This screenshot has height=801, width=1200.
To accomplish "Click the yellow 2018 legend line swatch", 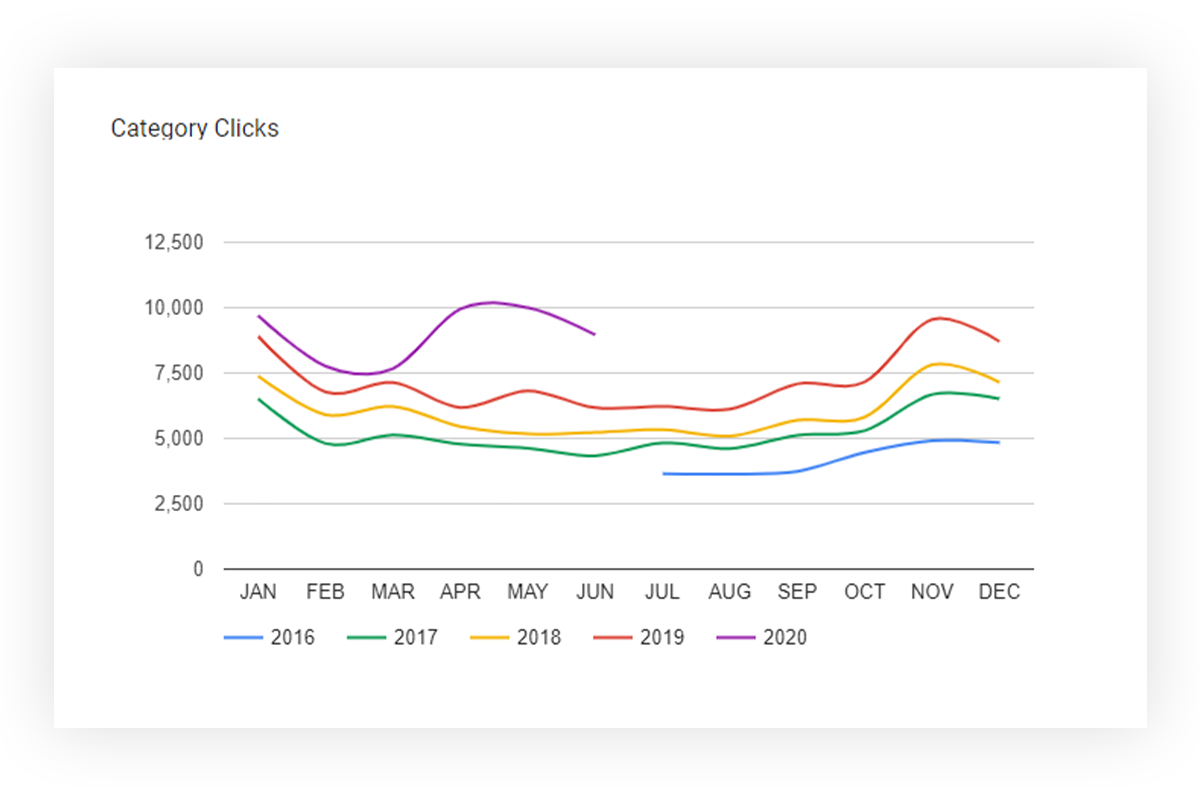I will [x=490, y=638].
